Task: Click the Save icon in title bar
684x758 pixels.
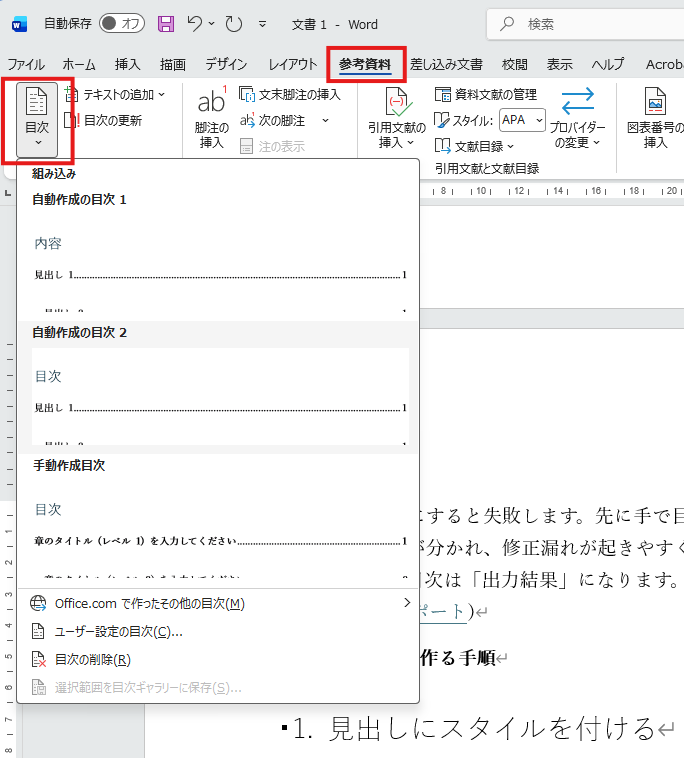Action: coord(166,23)
